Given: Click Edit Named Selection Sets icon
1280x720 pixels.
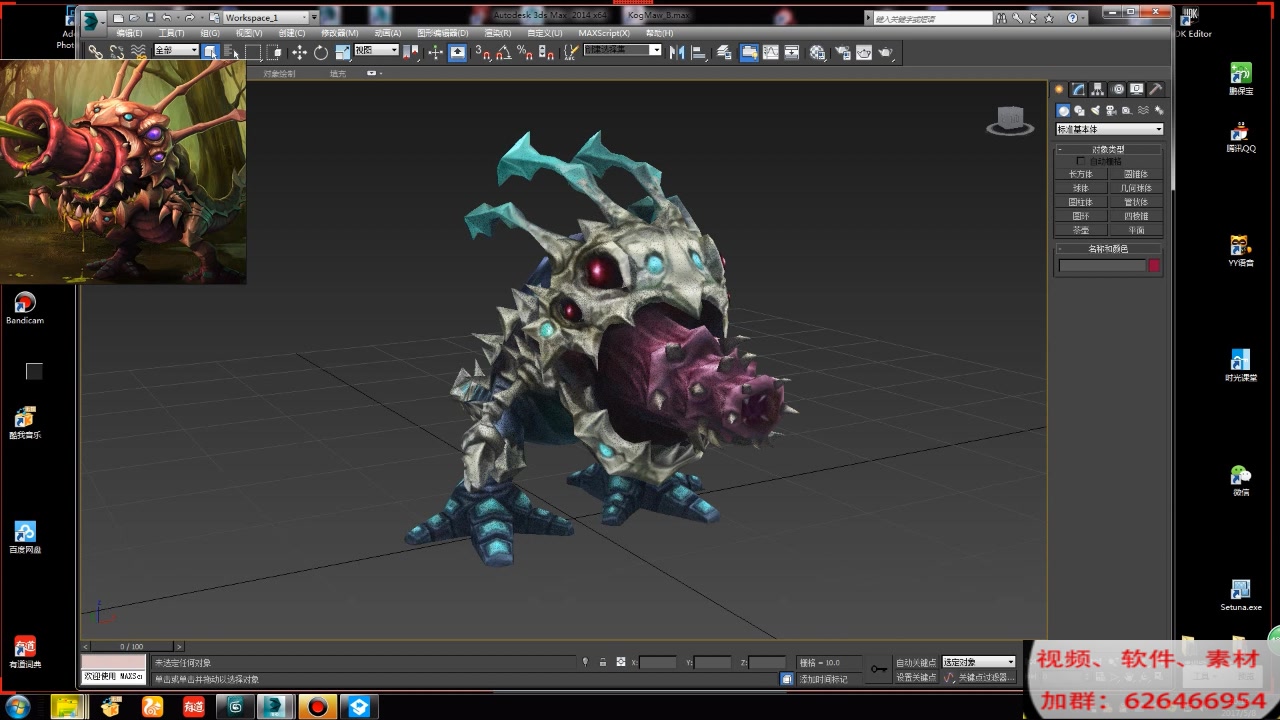Looking at the screenshot, I should (x=571, y=52).
